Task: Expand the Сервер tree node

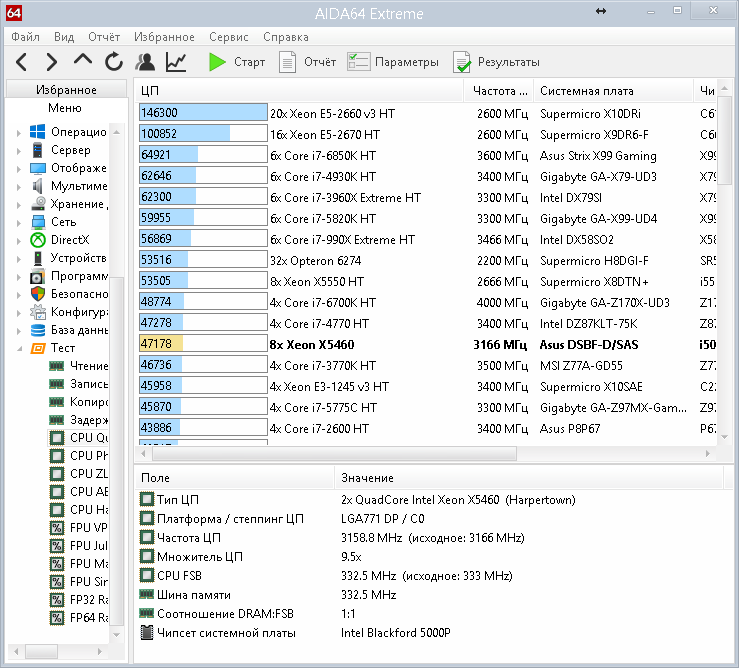Action: 19,151
